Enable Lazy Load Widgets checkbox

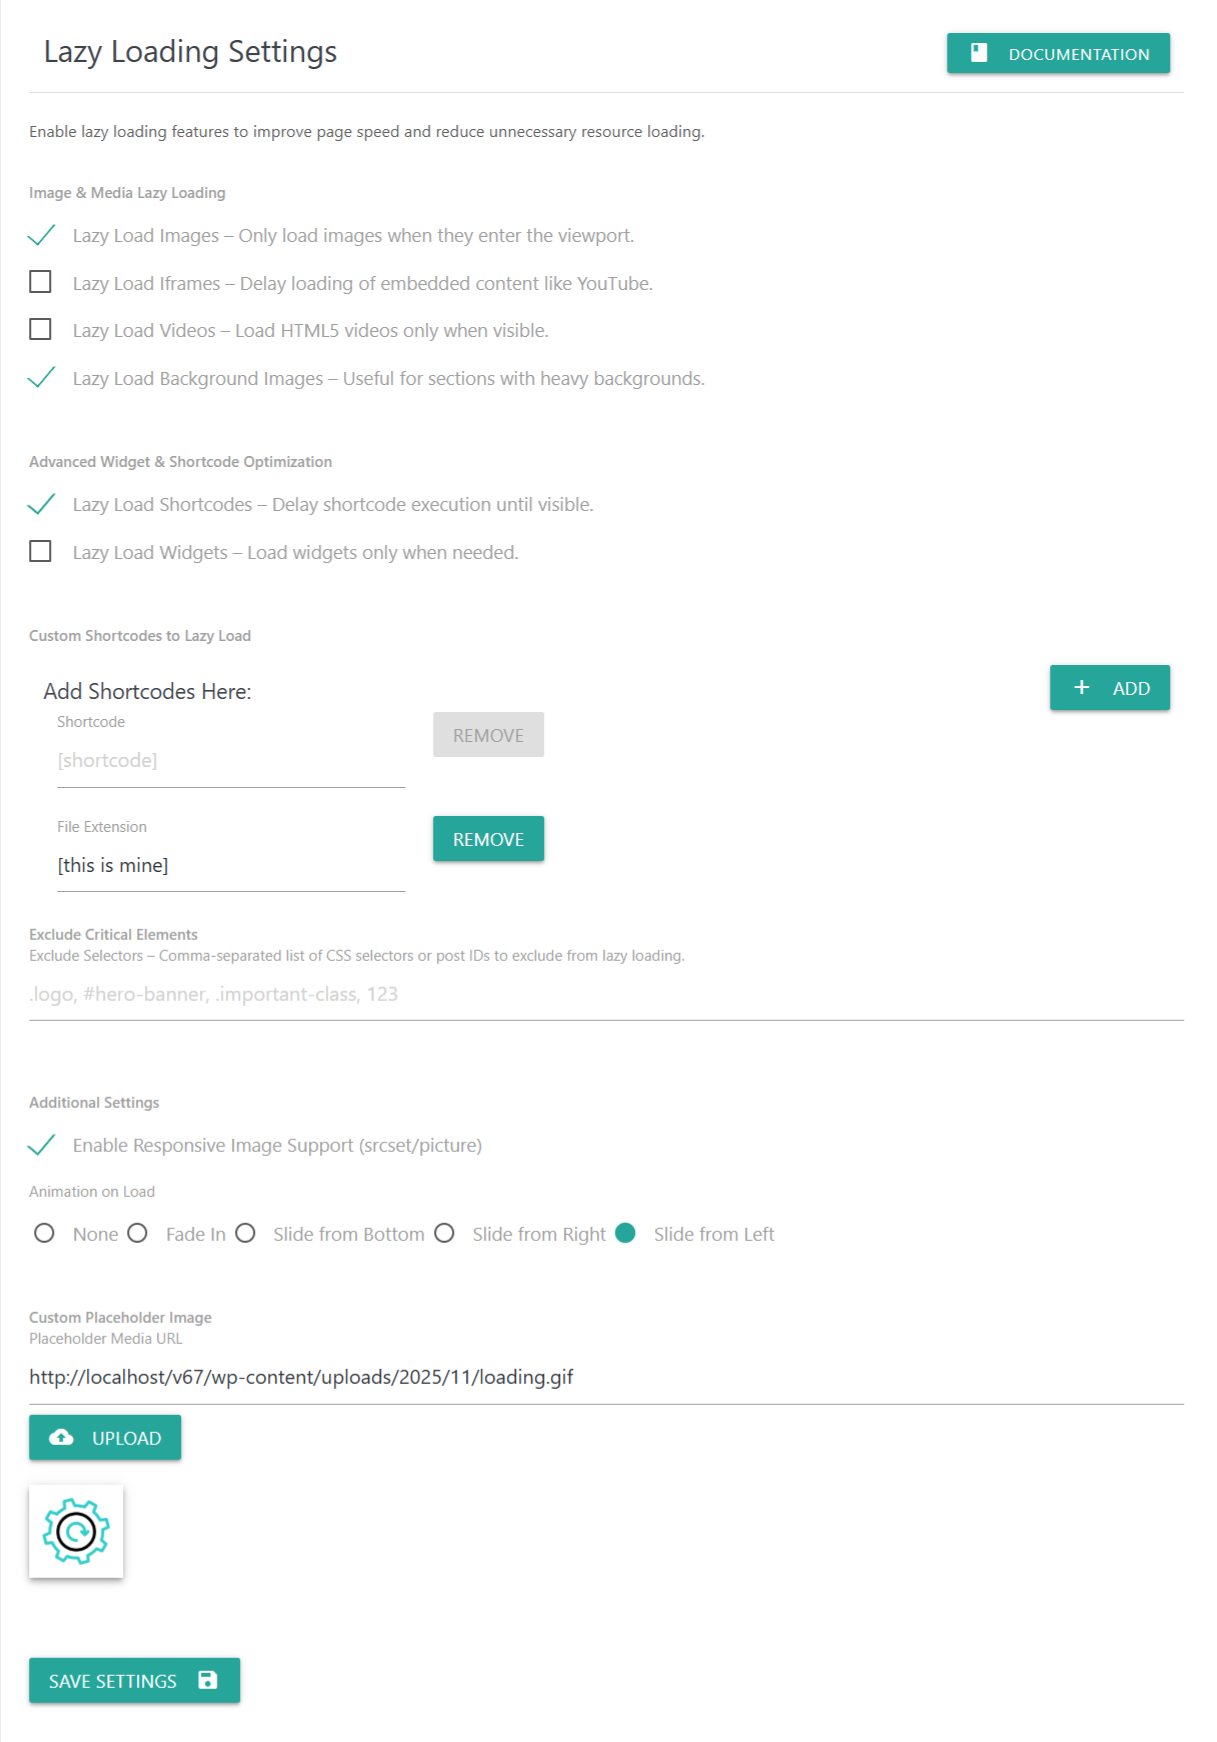pyautogui.click(x=41, y=552)
